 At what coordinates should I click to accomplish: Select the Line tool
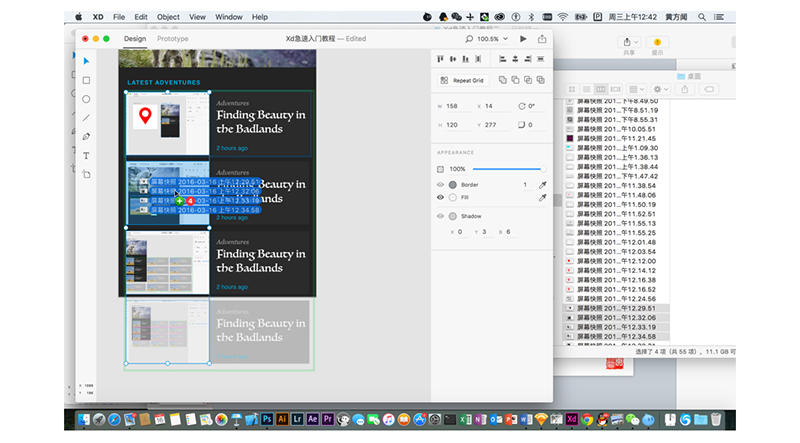(x=86, y=117)
